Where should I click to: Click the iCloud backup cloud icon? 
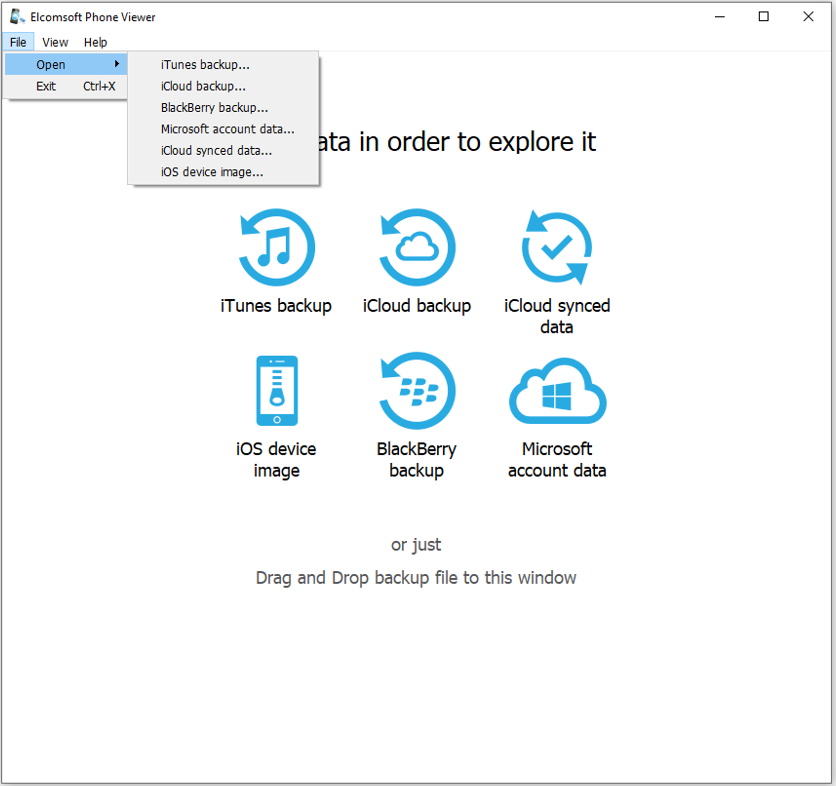[x=417, y=246]
